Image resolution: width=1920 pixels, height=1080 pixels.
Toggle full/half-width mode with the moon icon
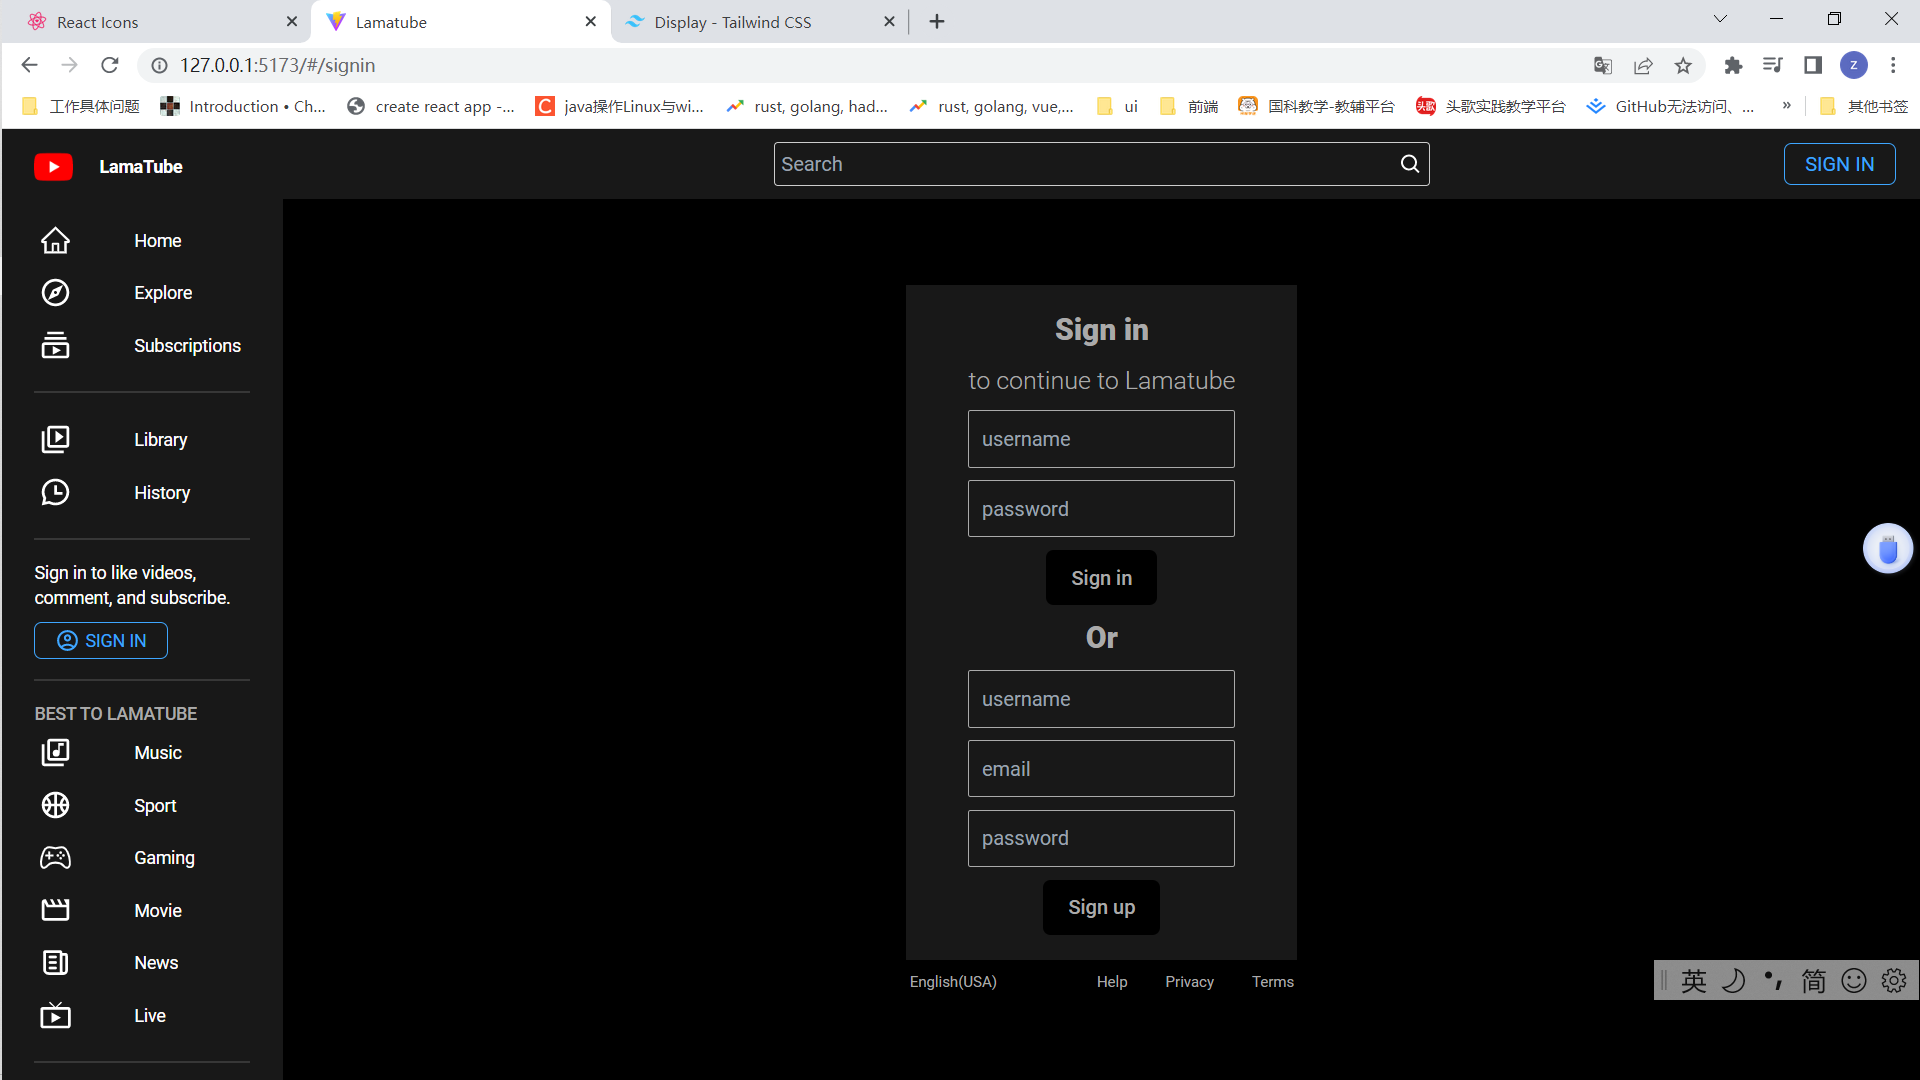[x=1734, y=980]
